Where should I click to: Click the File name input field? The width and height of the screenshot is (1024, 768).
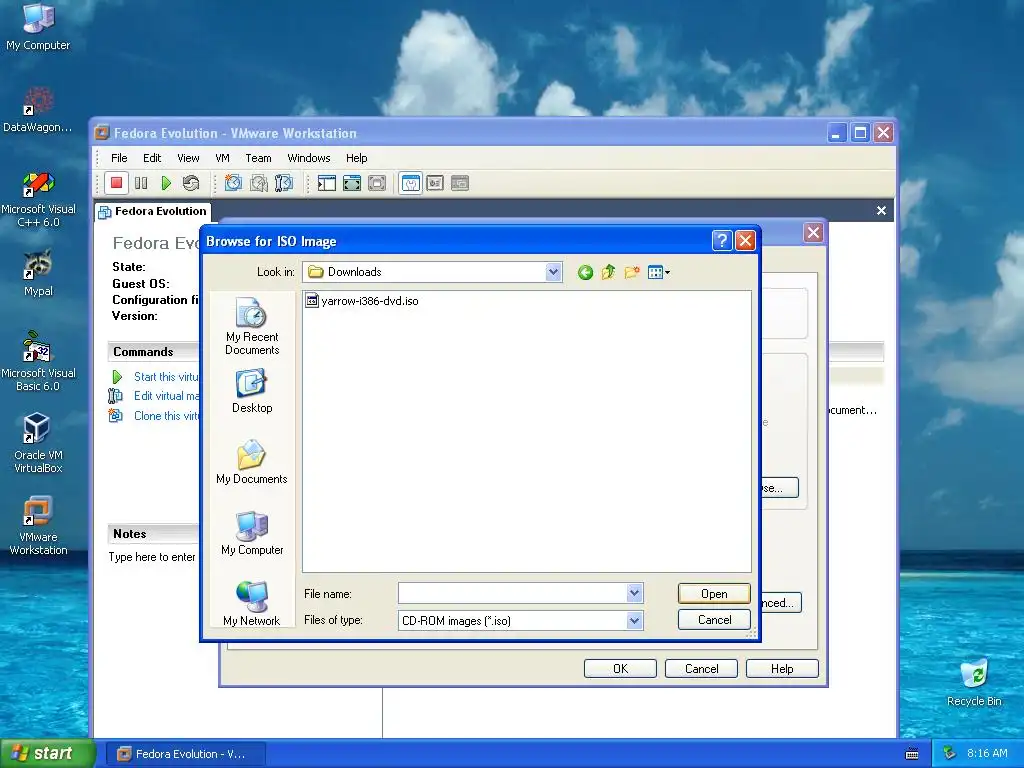click(513, 593)
